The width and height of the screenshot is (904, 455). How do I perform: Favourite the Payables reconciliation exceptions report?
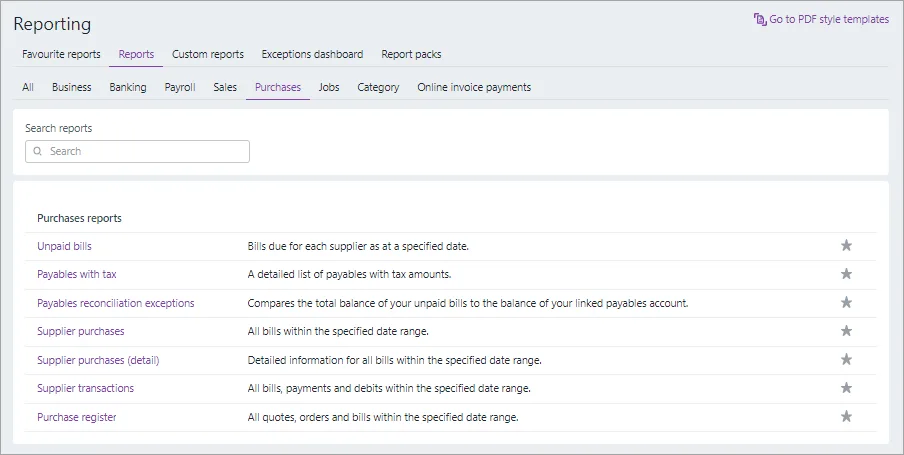click(x=846, y=303)
